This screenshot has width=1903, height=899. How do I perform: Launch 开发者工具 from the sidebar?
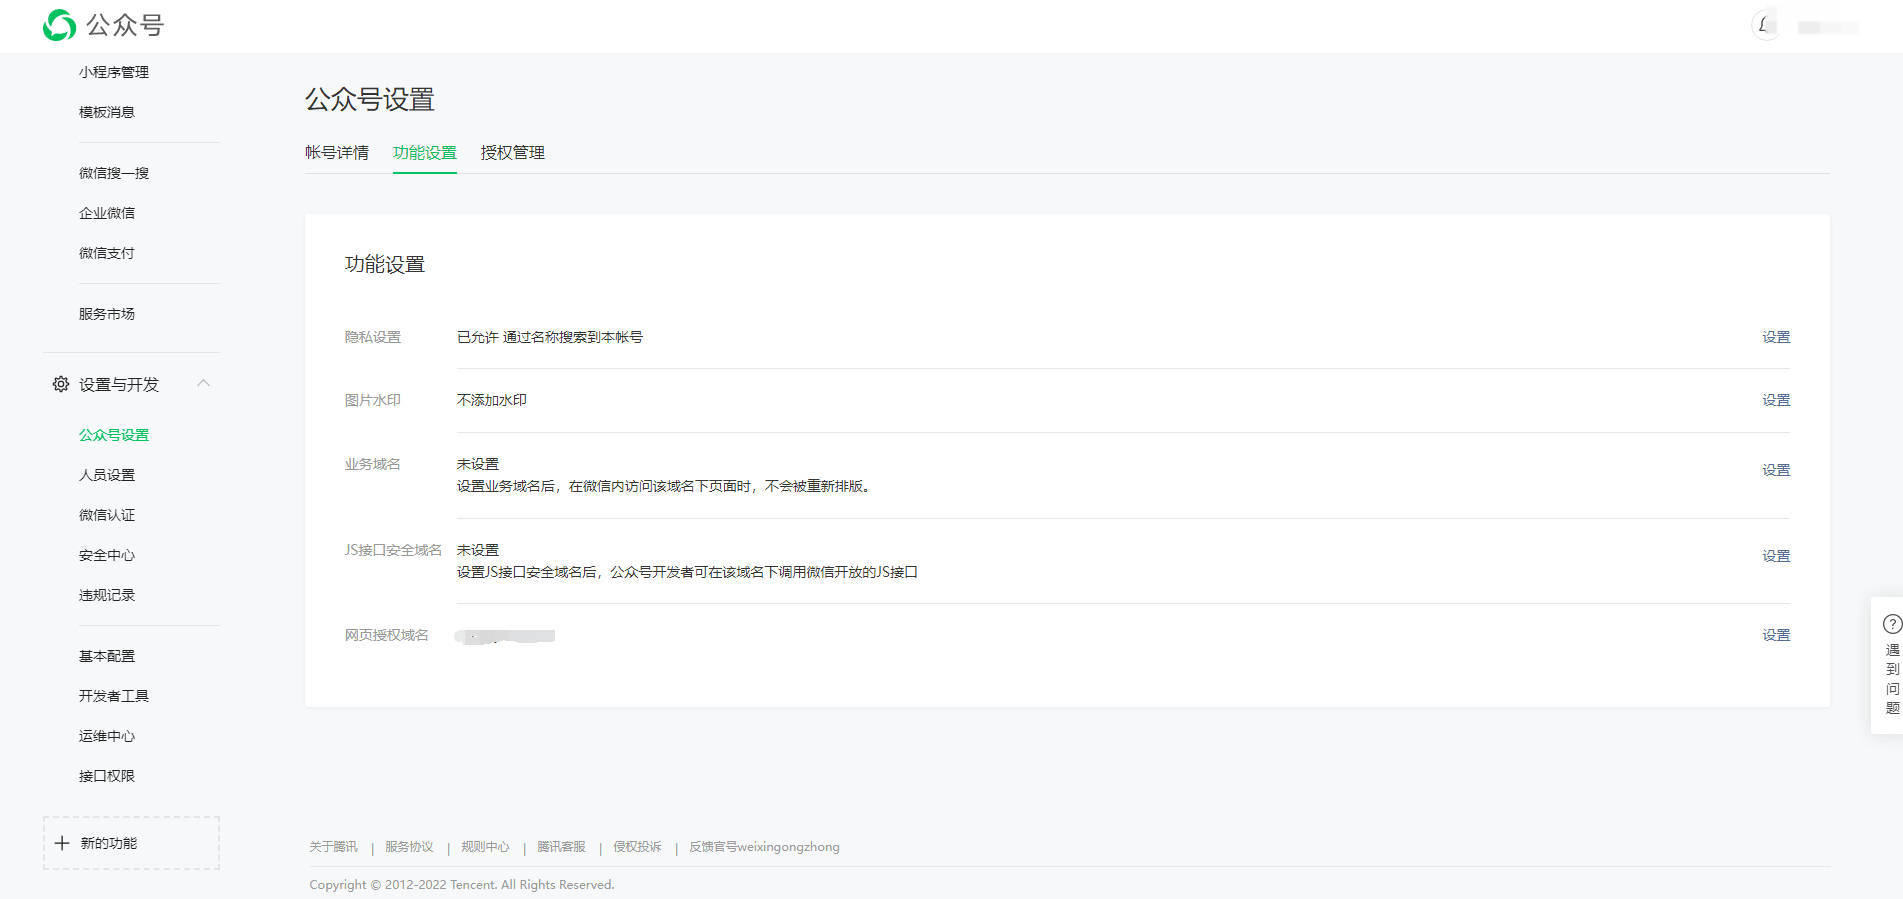tap(114, 696)
